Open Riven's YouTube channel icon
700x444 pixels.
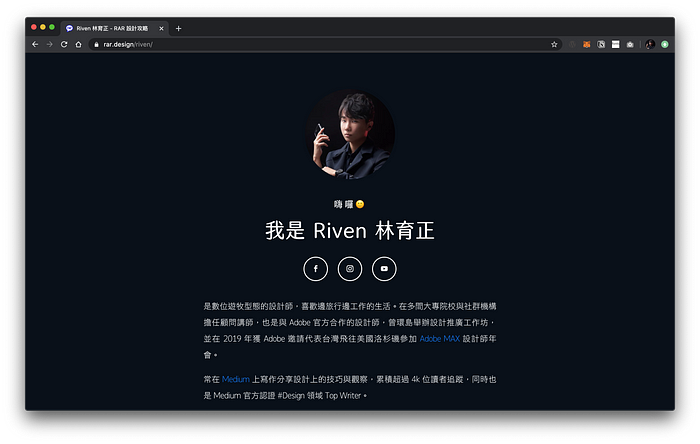click(384, 269)
